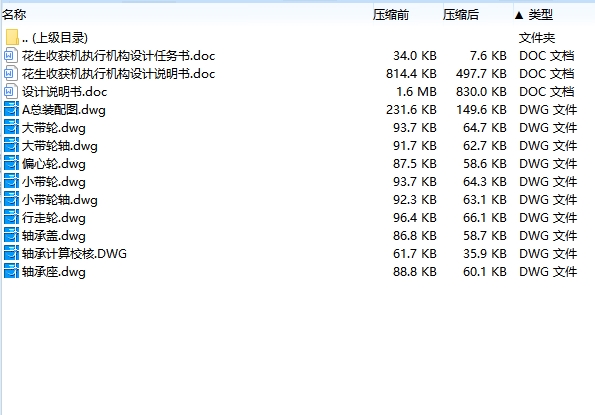Screen dimensions: 595x415
Task: Click the 830.0 KB compressed size cell
Action: pos(481,92)
